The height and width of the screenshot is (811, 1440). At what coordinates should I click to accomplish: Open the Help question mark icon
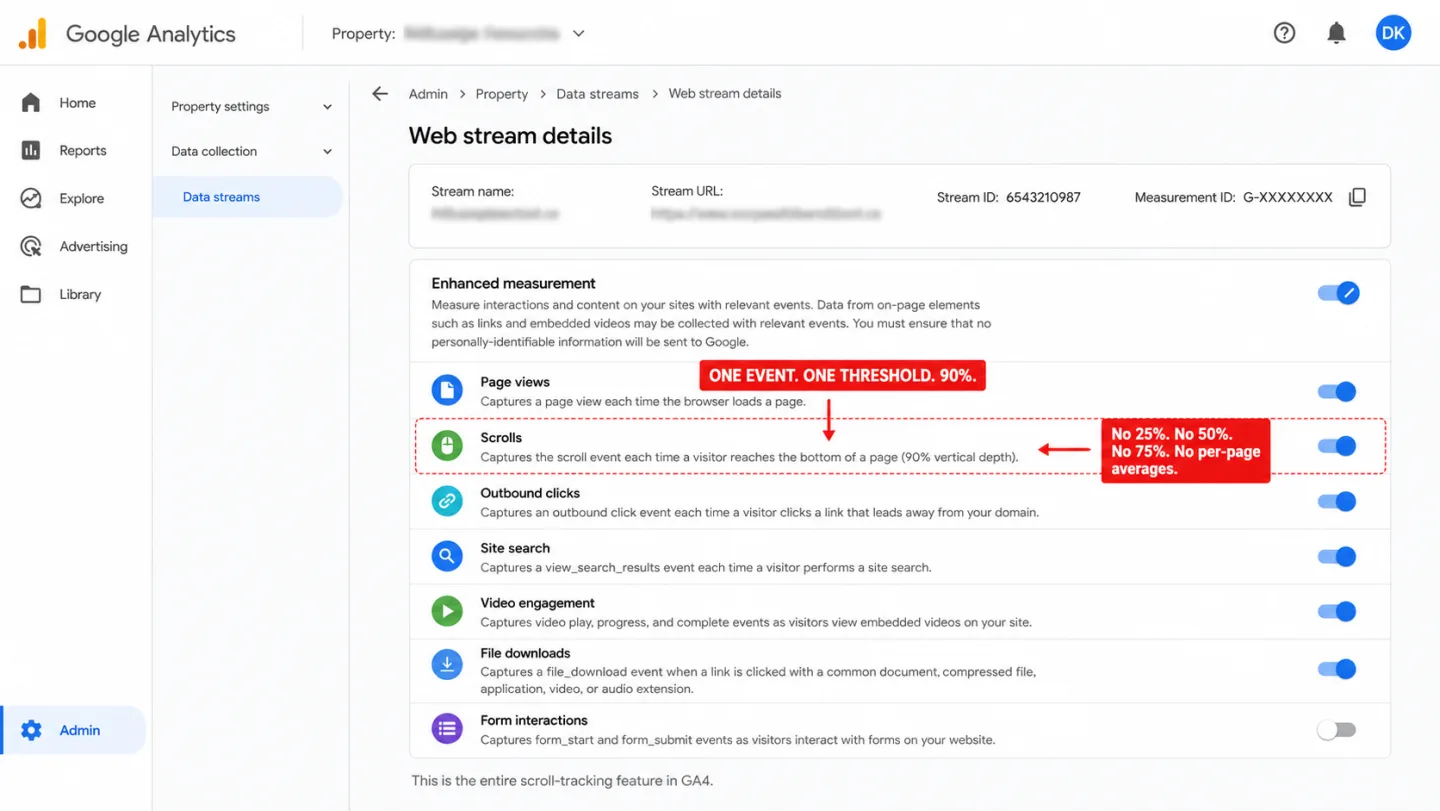(1284, 33)
